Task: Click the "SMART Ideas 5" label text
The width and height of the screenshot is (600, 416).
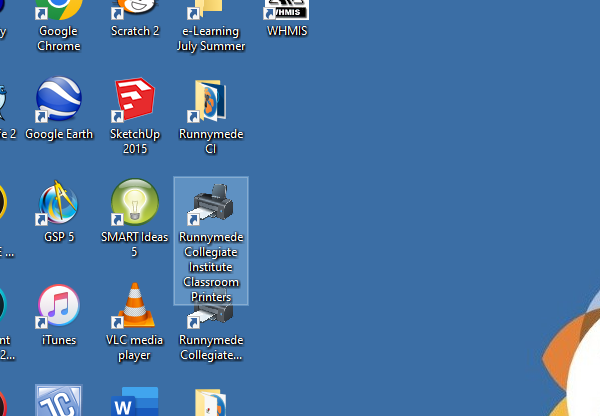Action: (134, 244)
